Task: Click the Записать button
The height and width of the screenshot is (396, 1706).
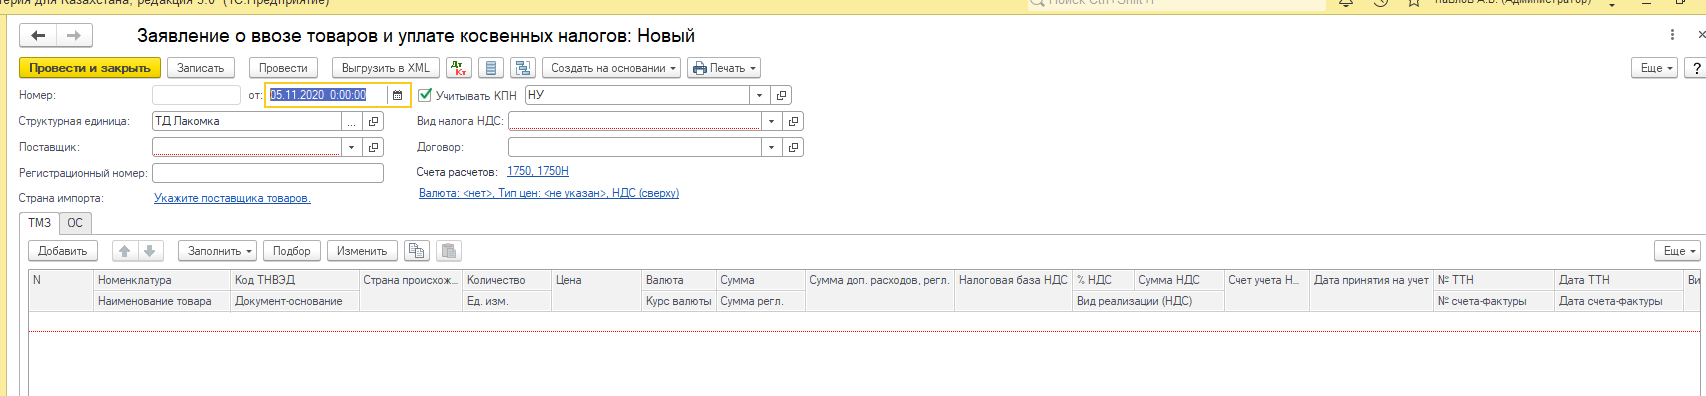Action: click(x=201, y=68)
